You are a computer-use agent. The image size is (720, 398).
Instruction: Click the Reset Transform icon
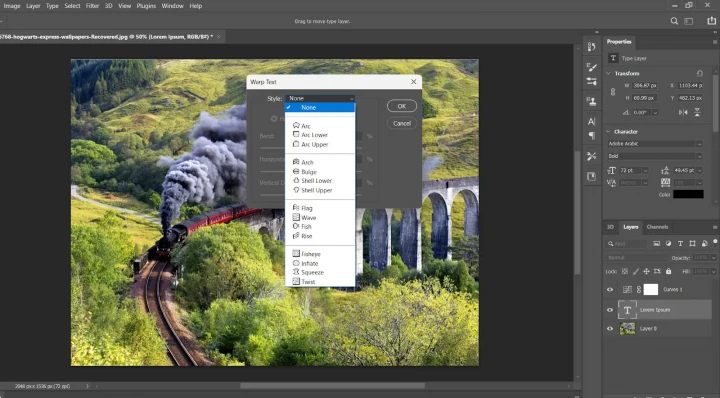tap(699, 73)
